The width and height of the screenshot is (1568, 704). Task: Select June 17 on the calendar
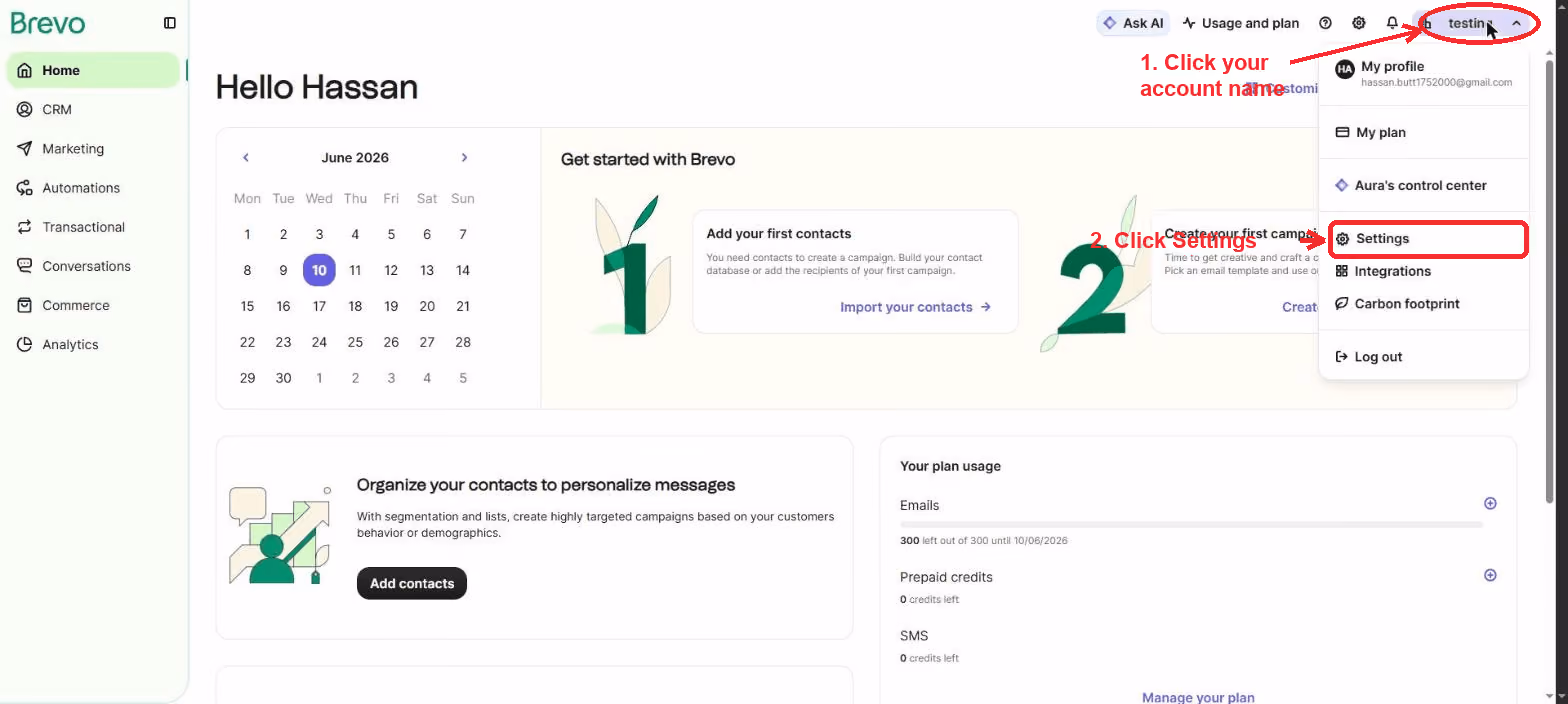point(319,306)
